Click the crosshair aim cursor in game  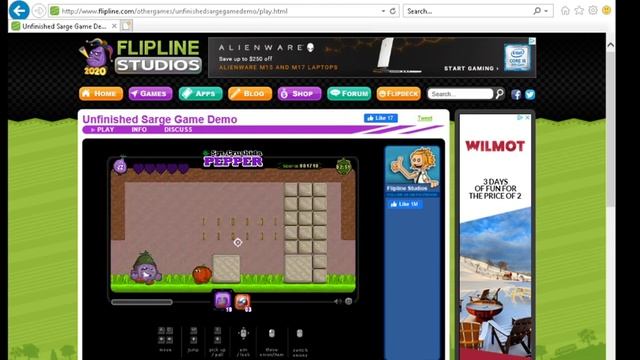(238, 243)
